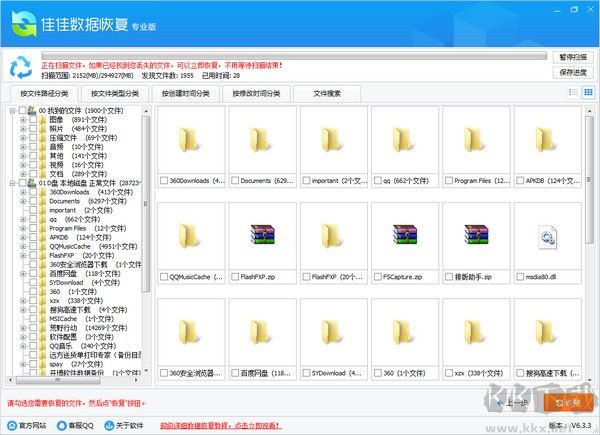Viewport: 600px width, 435px height.
Task: Tick the 图像 tree checkbox
Action: tap(33, 120)
